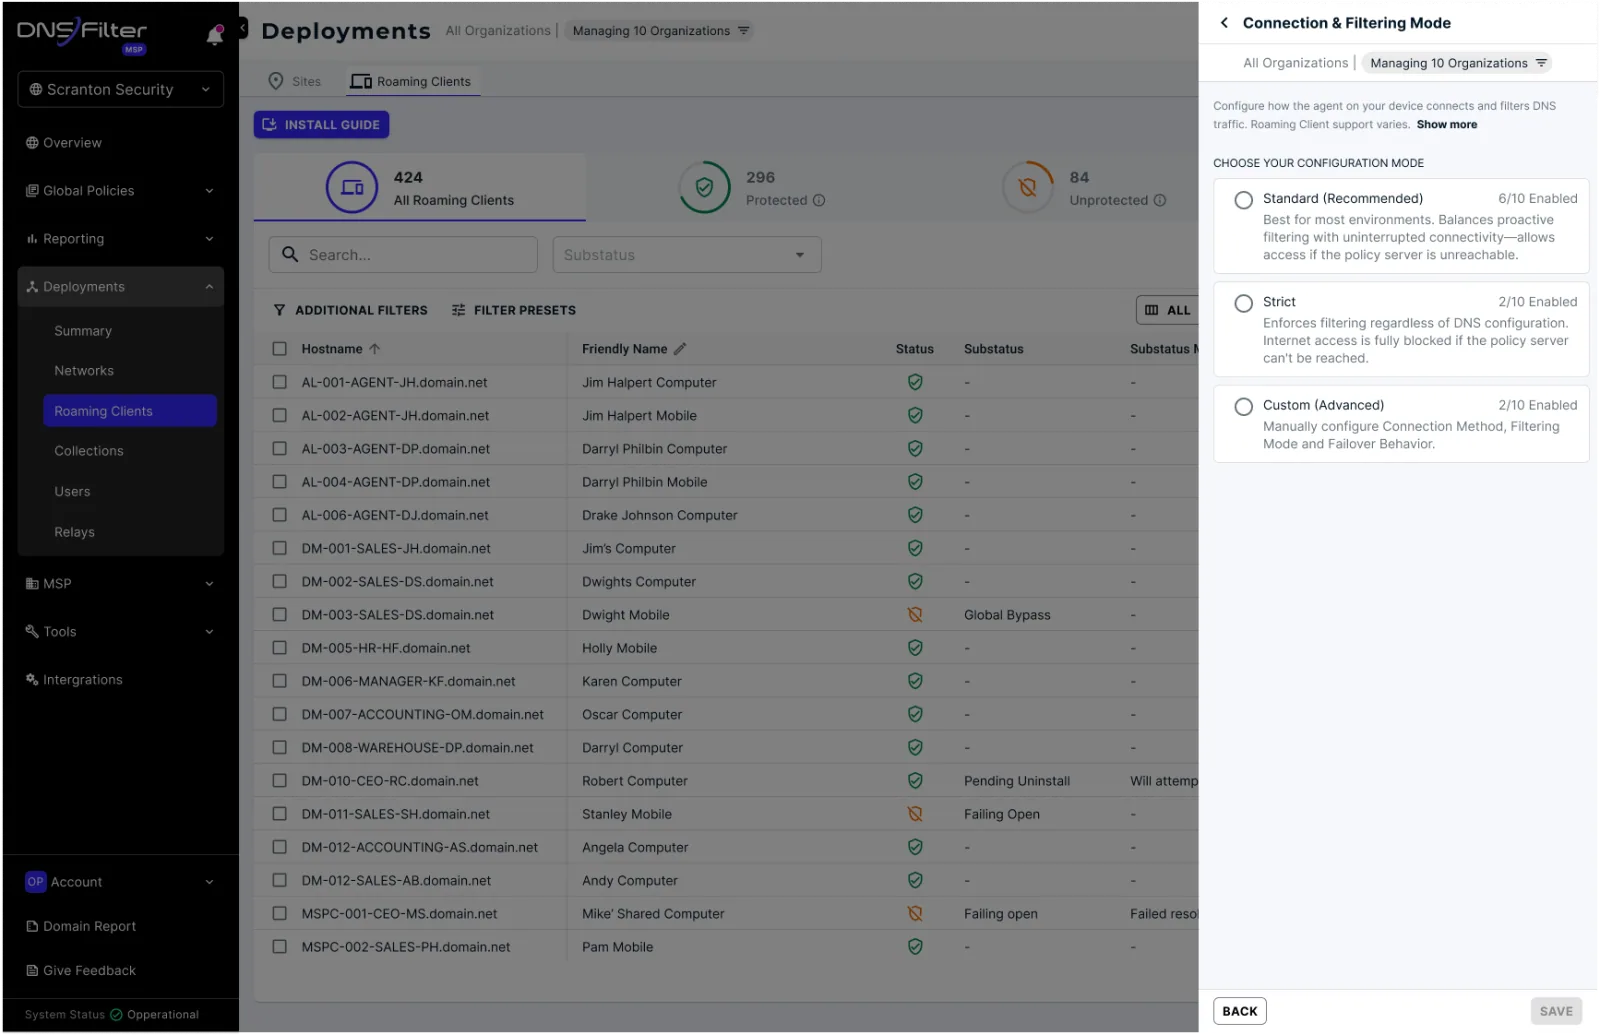Image resolution: width=1600 pixels, height=1035 pixels.
Task: Check the DM-006-MANAGER-KF.domain.net row checkbox
Action: coord(280,681)
